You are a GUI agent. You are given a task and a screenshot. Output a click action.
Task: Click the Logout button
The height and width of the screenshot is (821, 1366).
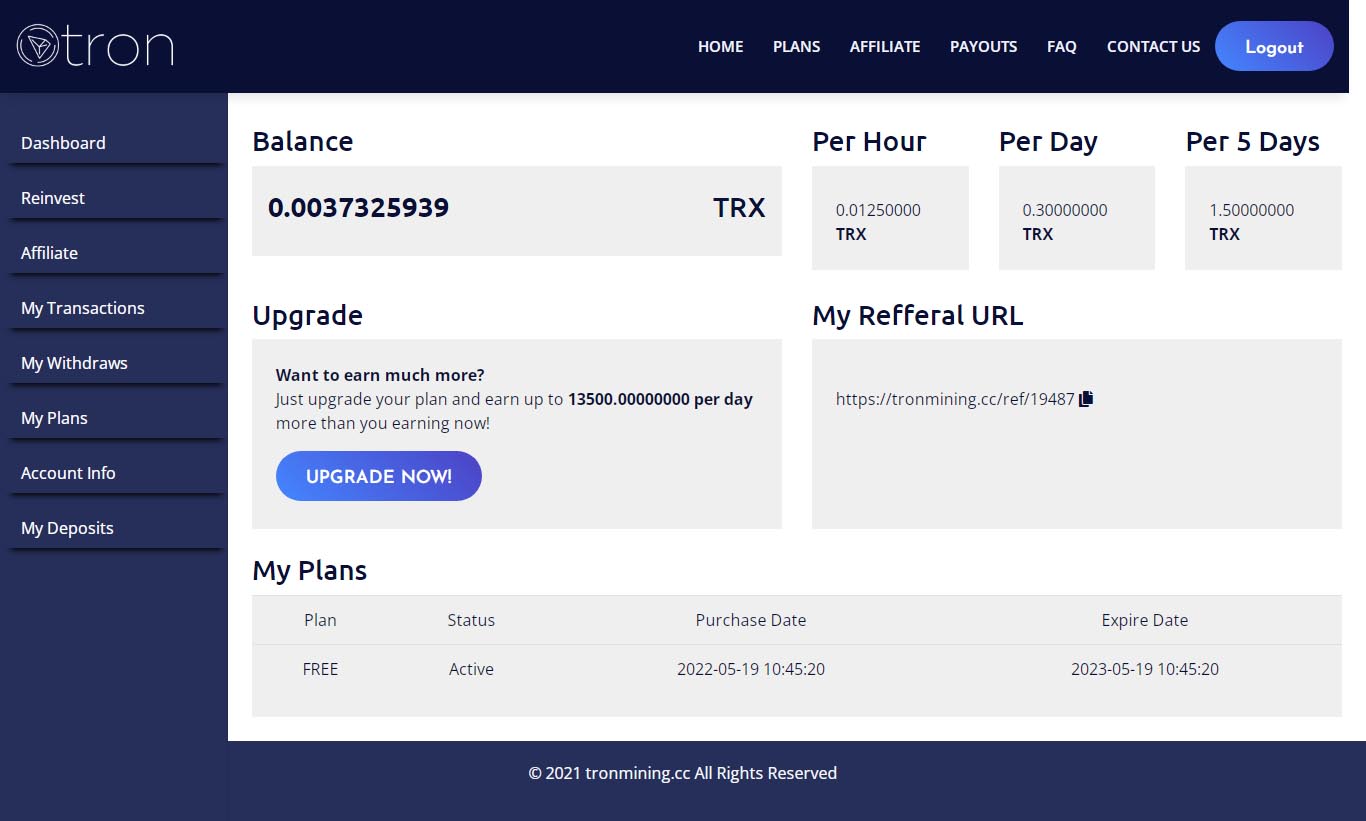[x=1274, y=46]
